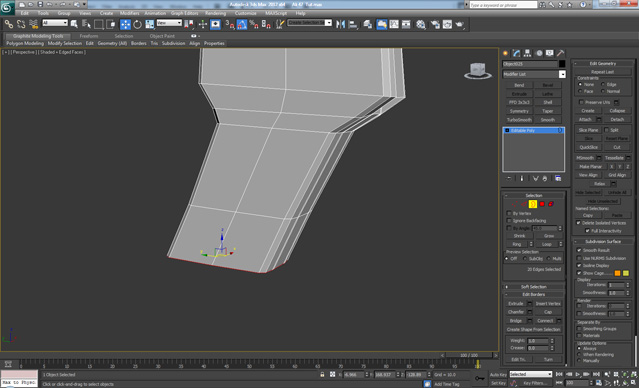The image size is (639, 388).
Task: Open the selection filter All dropdown
Action: [x=55, y=23]
